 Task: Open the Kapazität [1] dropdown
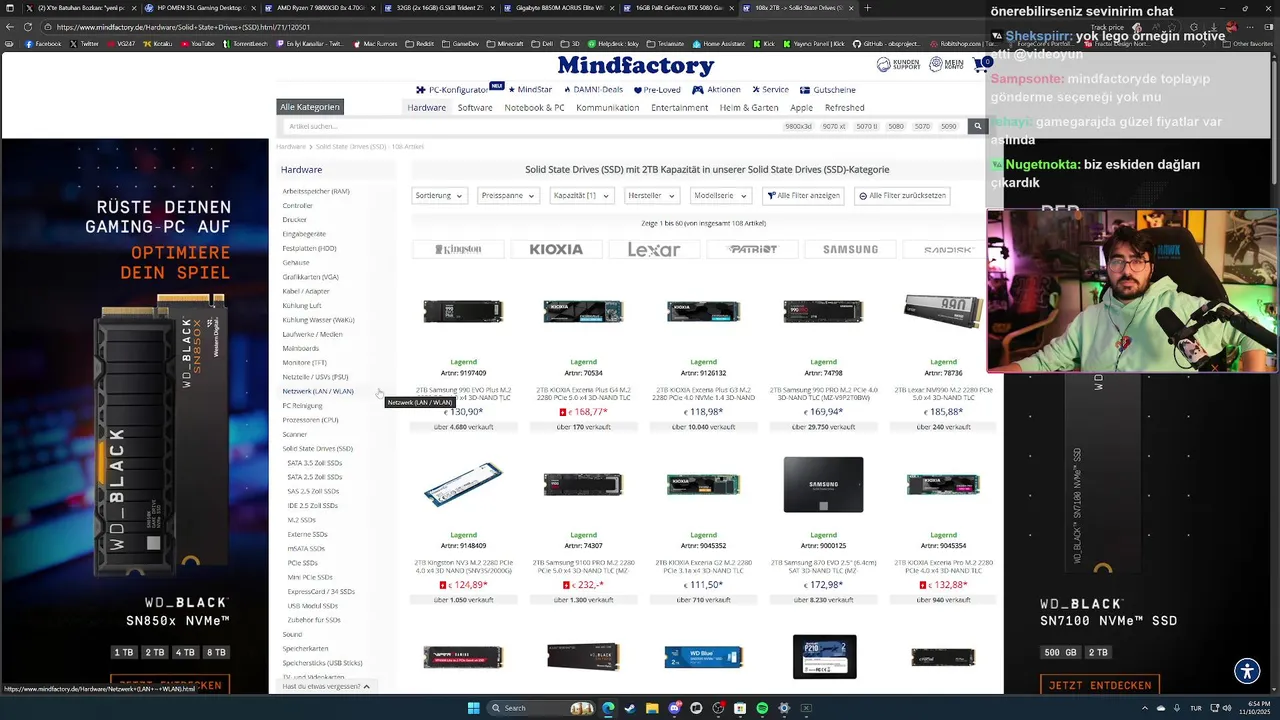point(581,196)
